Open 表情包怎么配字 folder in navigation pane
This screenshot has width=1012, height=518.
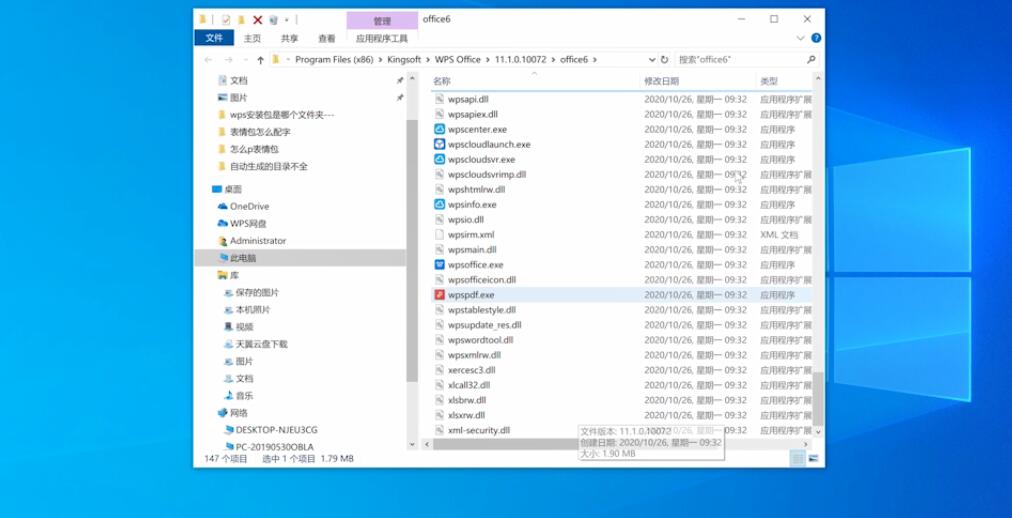pyautogui.click(x=260, y=132)
